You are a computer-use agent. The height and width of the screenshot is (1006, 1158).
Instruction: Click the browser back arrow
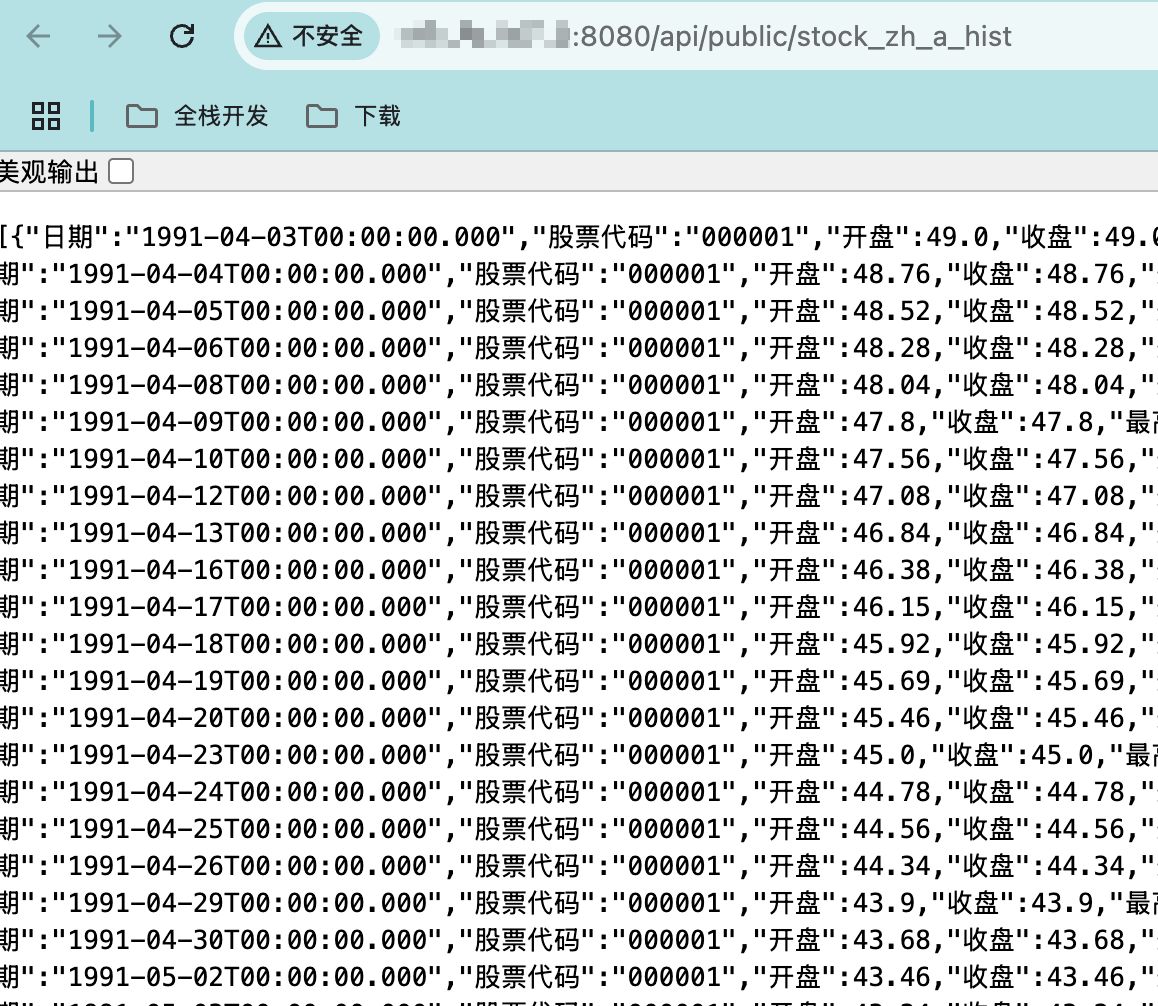point(38,37)
